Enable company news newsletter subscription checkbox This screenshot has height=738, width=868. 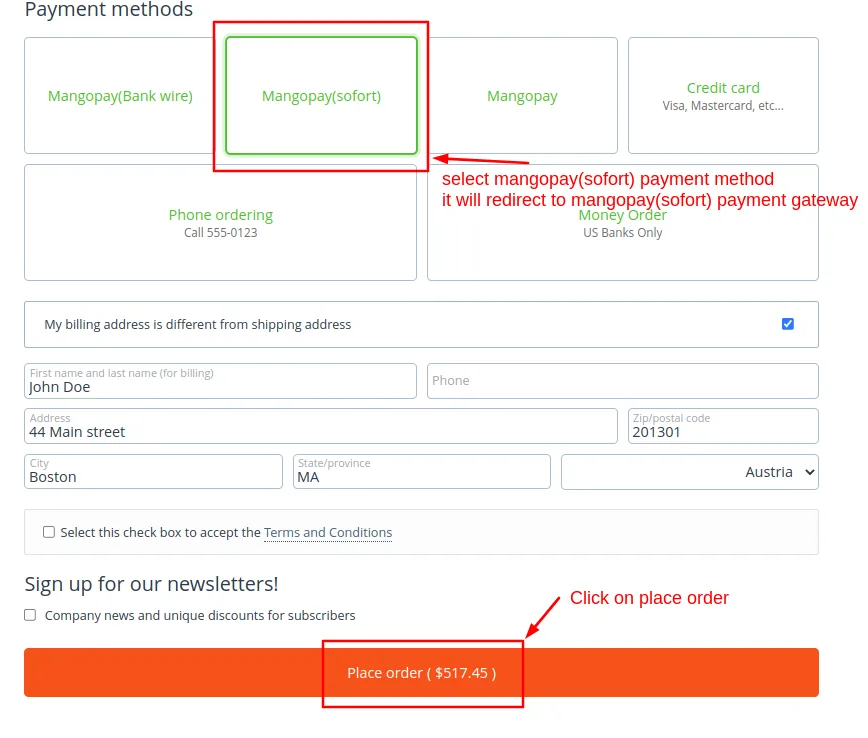pos(30,615)
